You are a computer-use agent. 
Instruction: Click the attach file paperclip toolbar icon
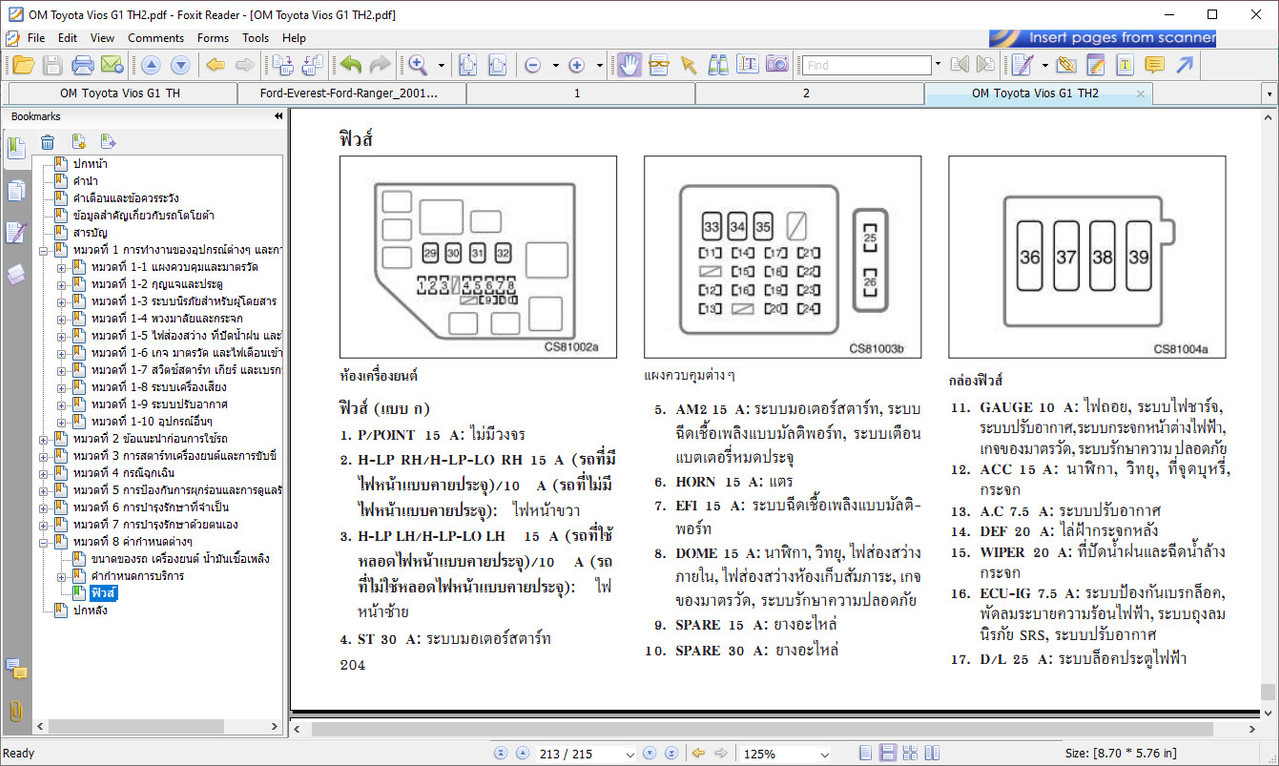(1066, 65)
